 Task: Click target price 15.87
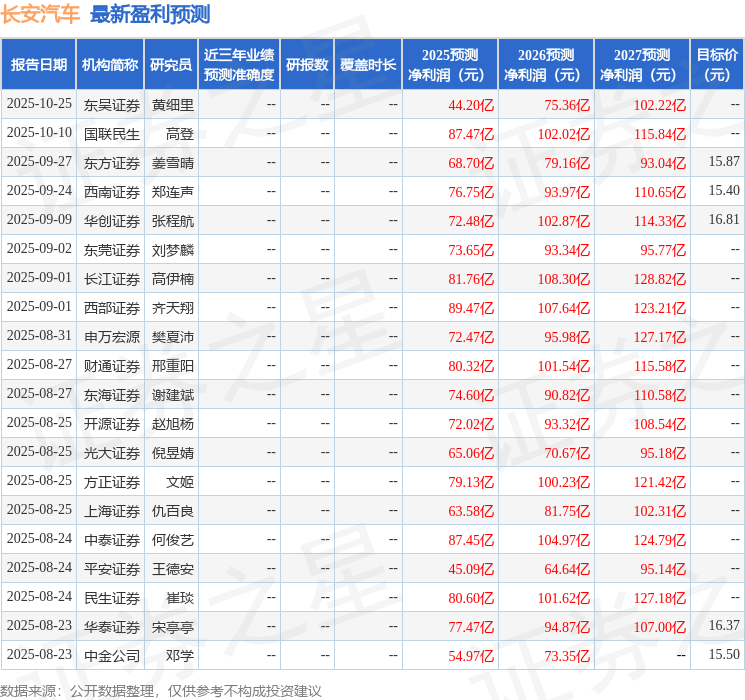pos(725,162)
